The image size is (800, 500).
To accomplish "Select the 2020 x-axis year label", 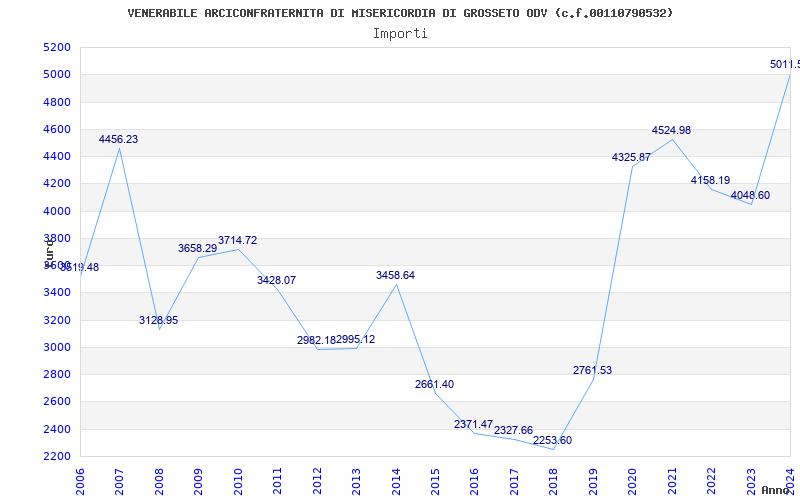I will pos(633,482).
